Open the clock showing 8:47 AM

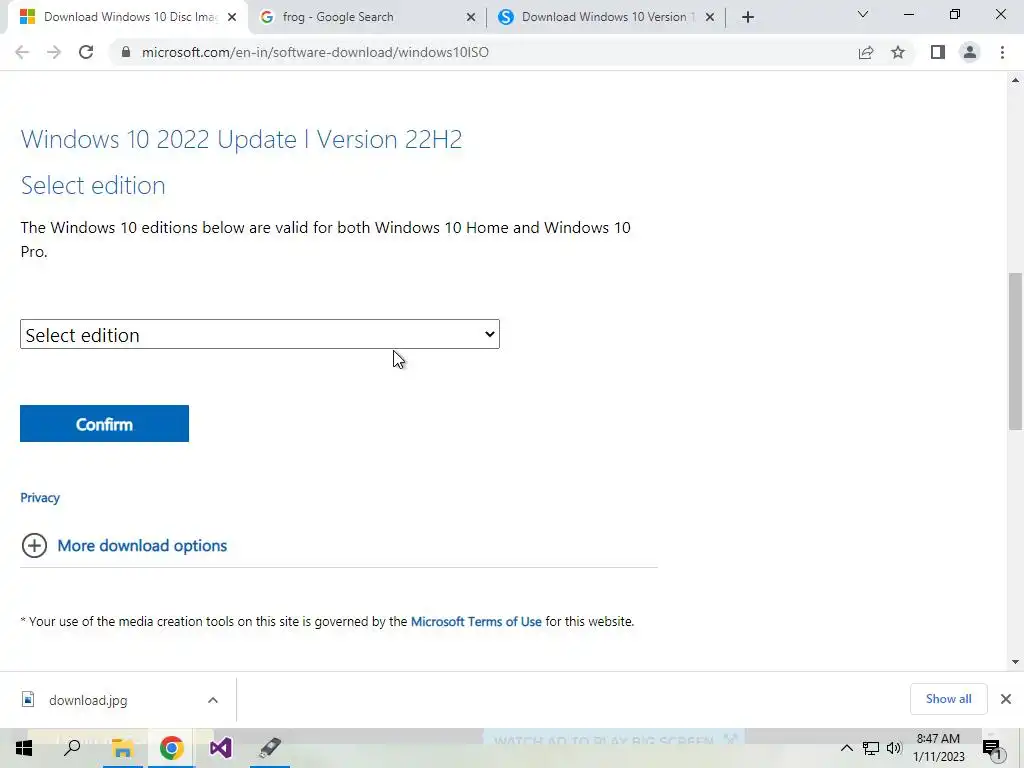(x=938, y=748)
